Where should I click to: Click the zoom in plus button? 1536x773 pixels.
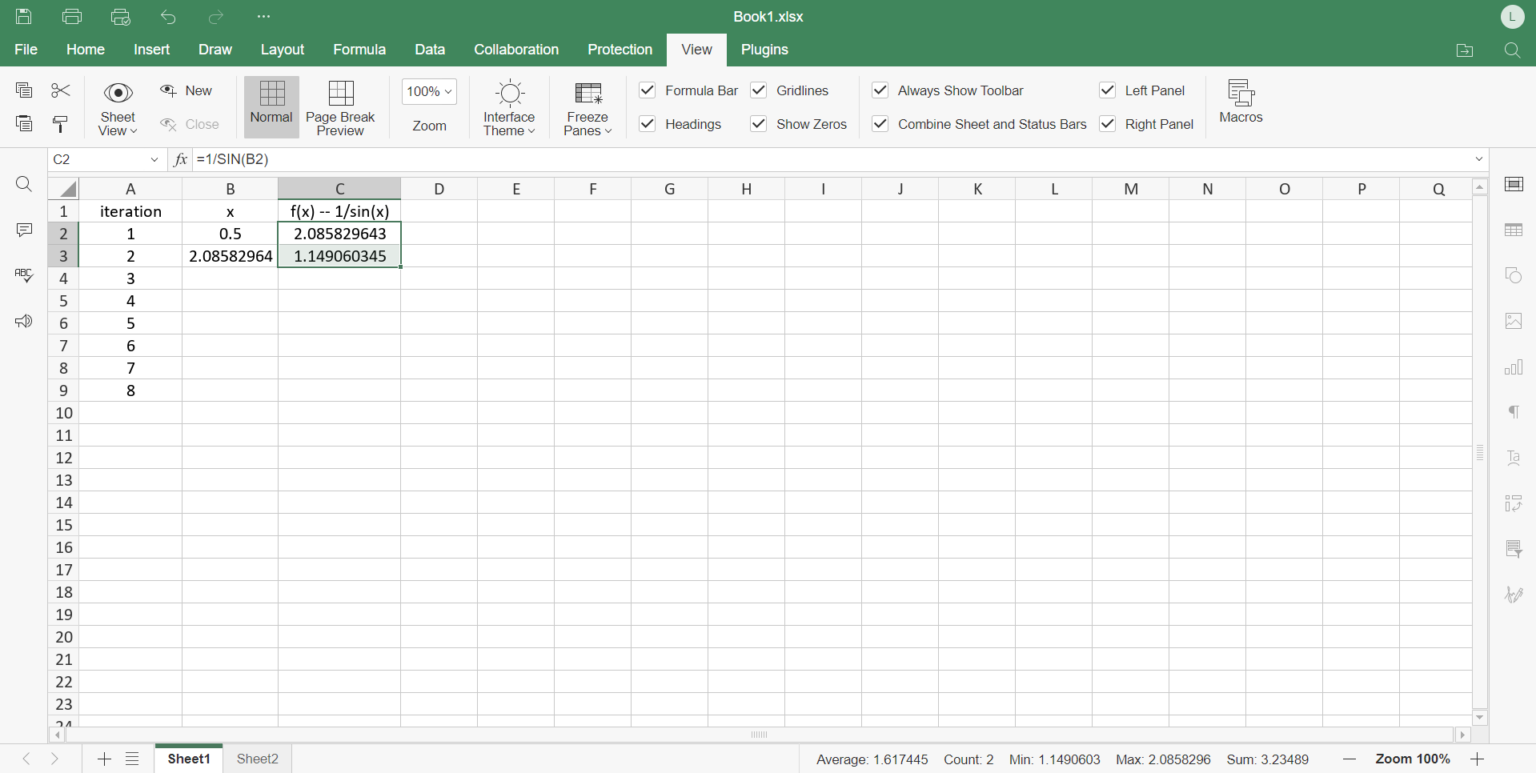click(x=1476, y=759)
